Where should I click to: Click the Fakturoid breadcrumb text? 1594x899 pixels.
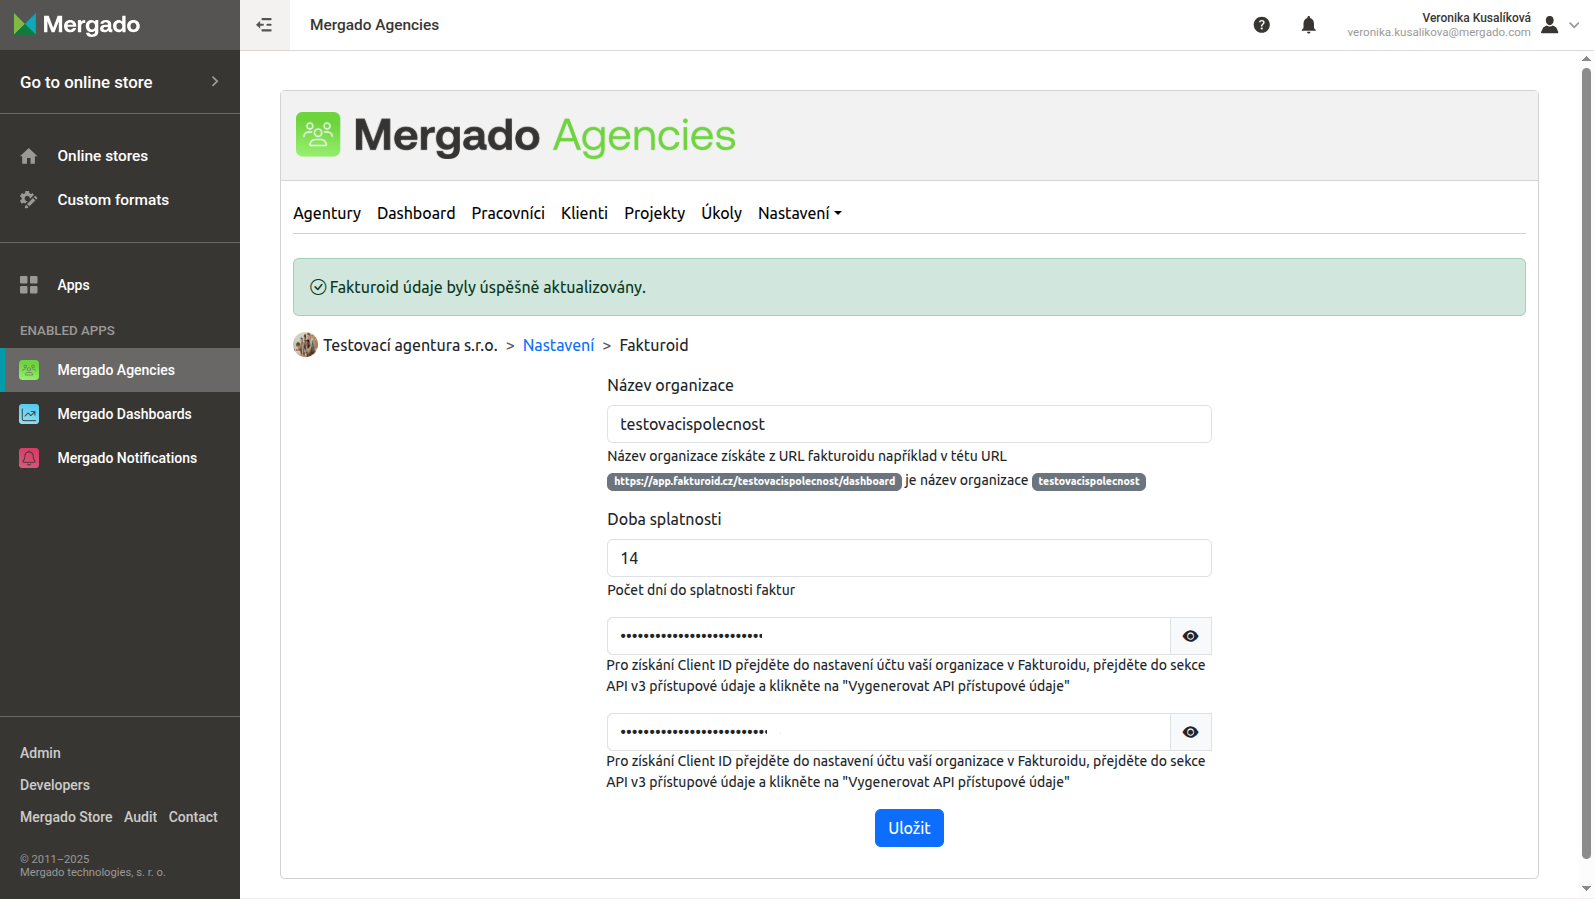654,345
